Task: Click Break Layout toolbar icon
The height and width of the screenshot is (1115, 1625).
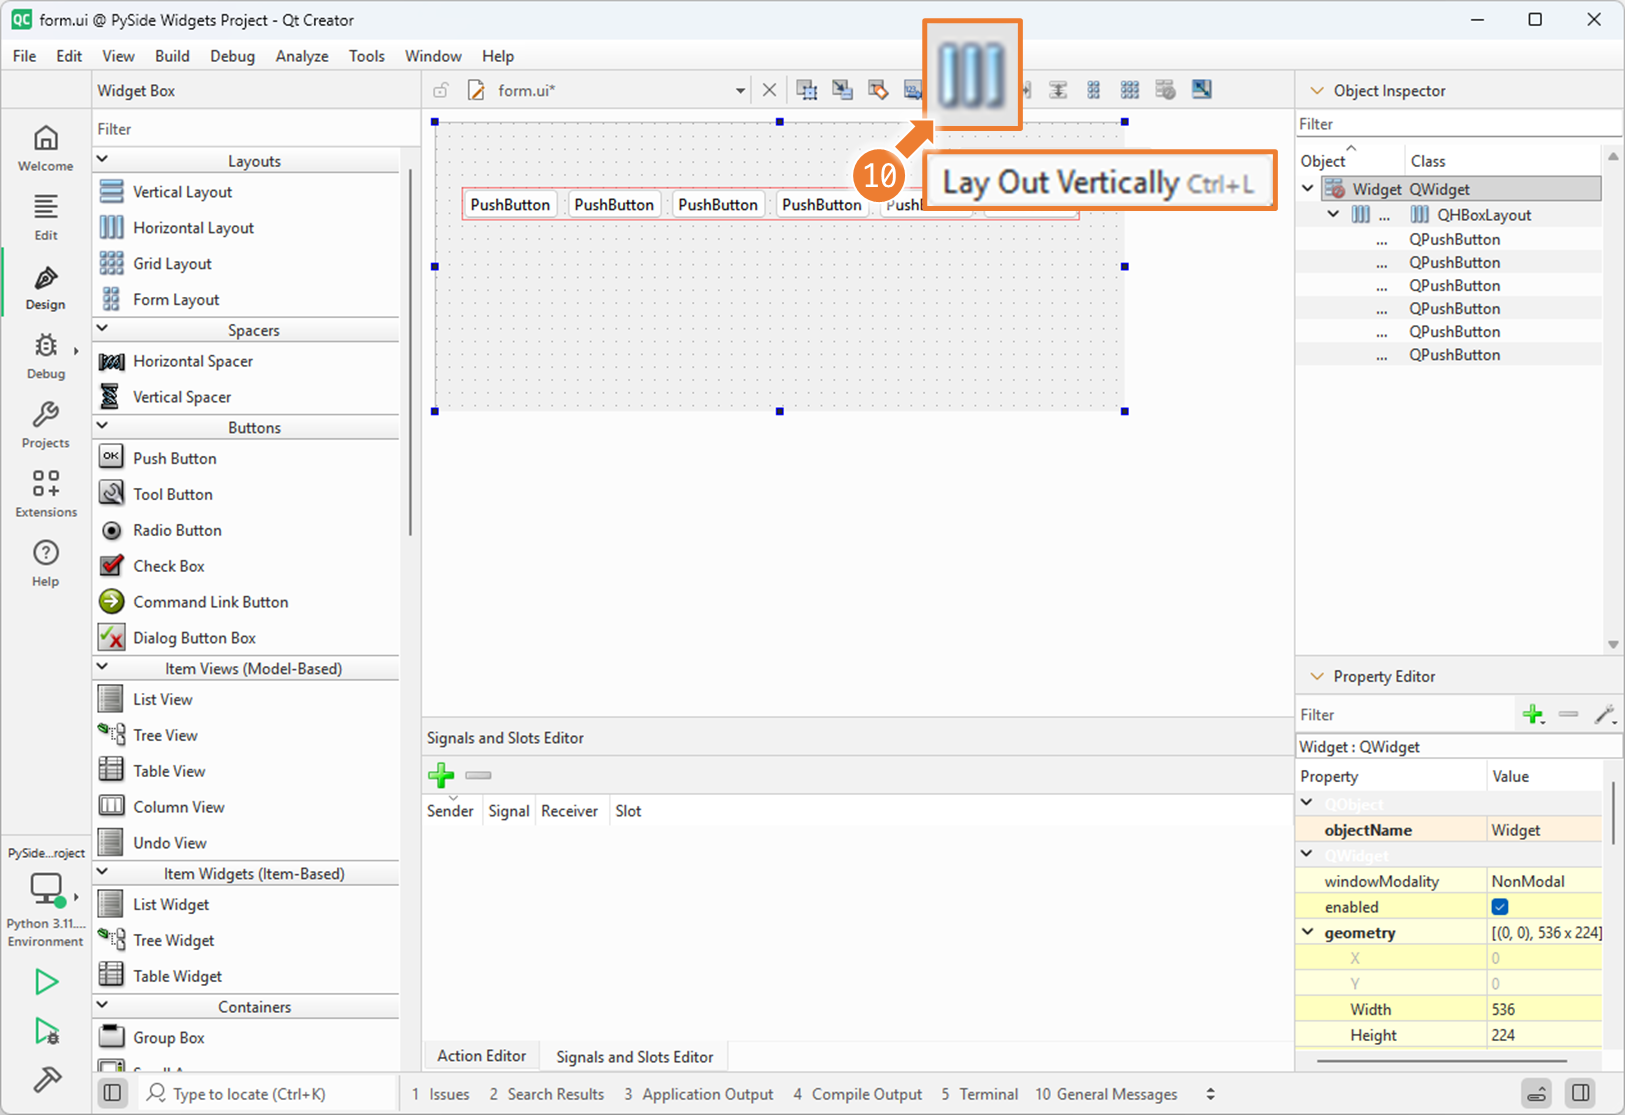Action: (x=1165, y=90)
